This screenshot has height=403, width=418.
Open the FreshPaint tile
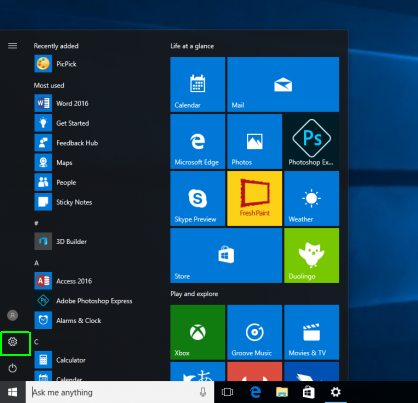(x=255, y=198)
